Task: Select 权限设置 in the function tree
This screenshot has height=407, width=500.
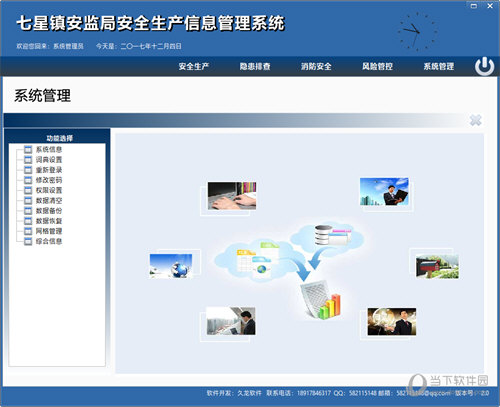Action: point(49,190)
